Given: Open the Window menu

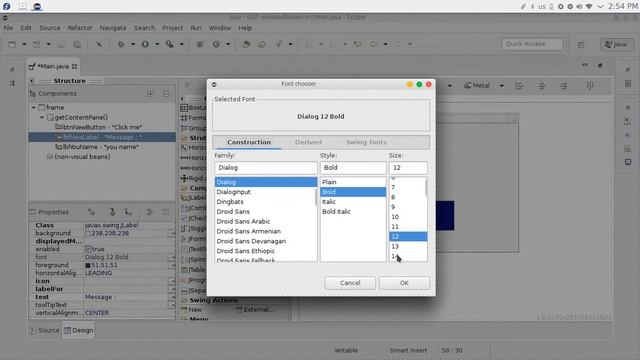Looking at the screenshot, I should point(220,28).
